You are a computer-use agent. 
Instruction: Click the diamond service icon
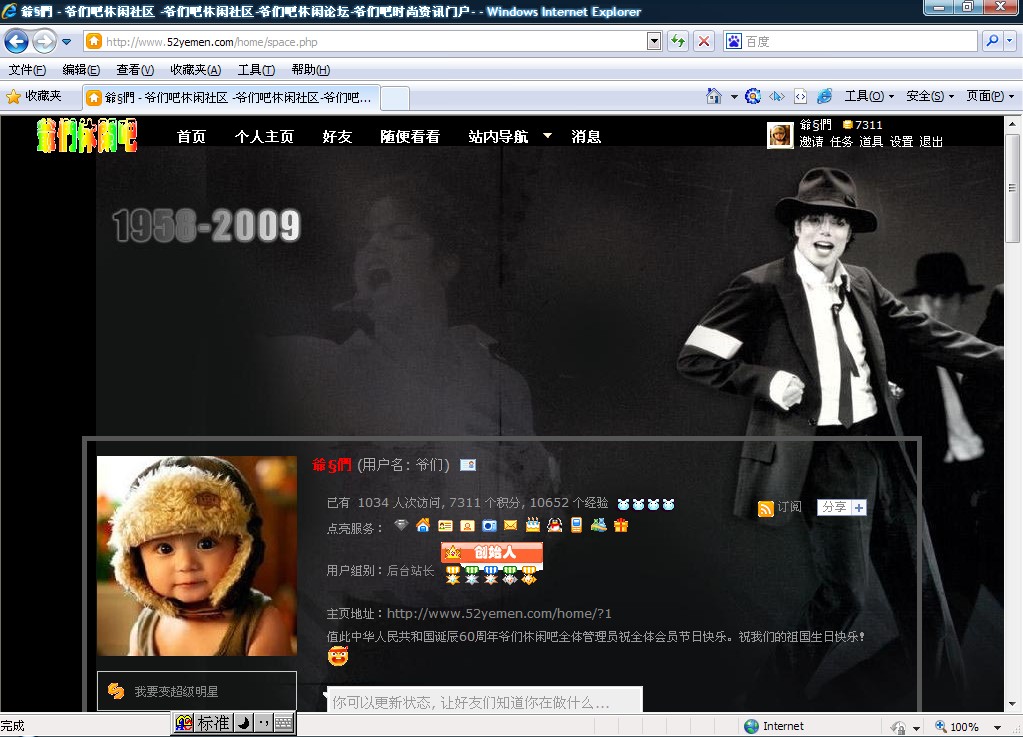coord(401,525)
